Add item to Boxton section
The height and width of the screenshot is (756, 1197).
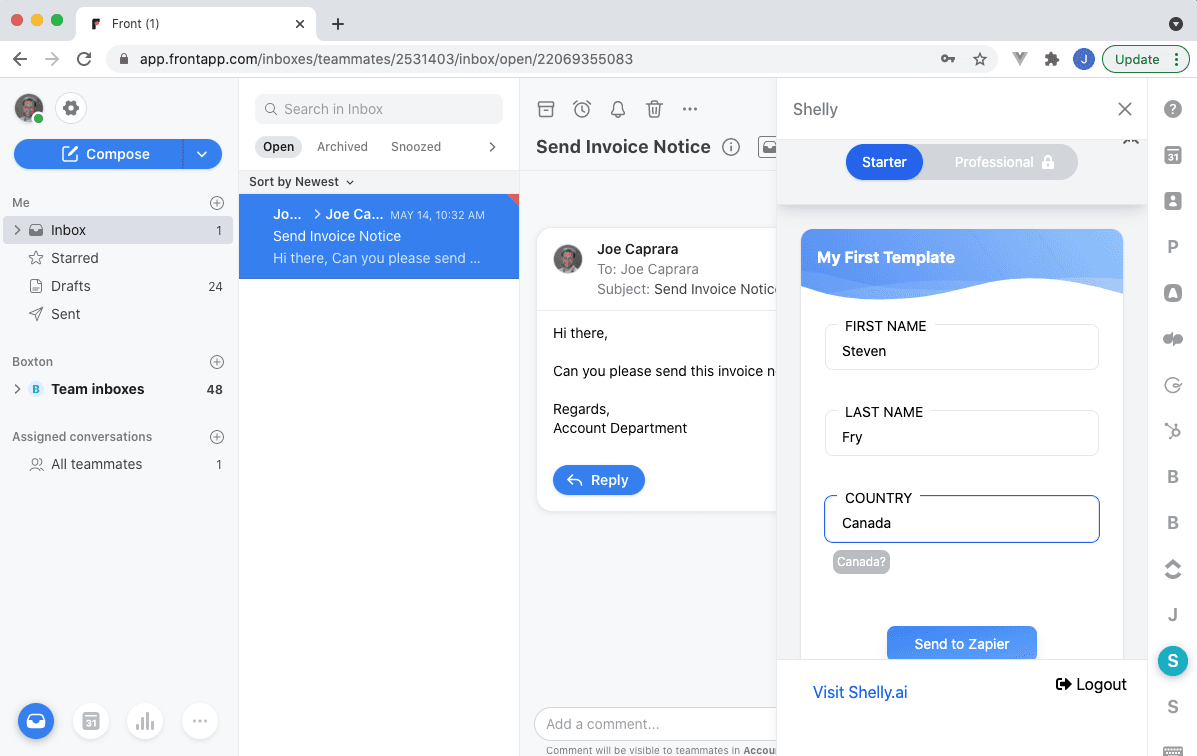point(217,362)
